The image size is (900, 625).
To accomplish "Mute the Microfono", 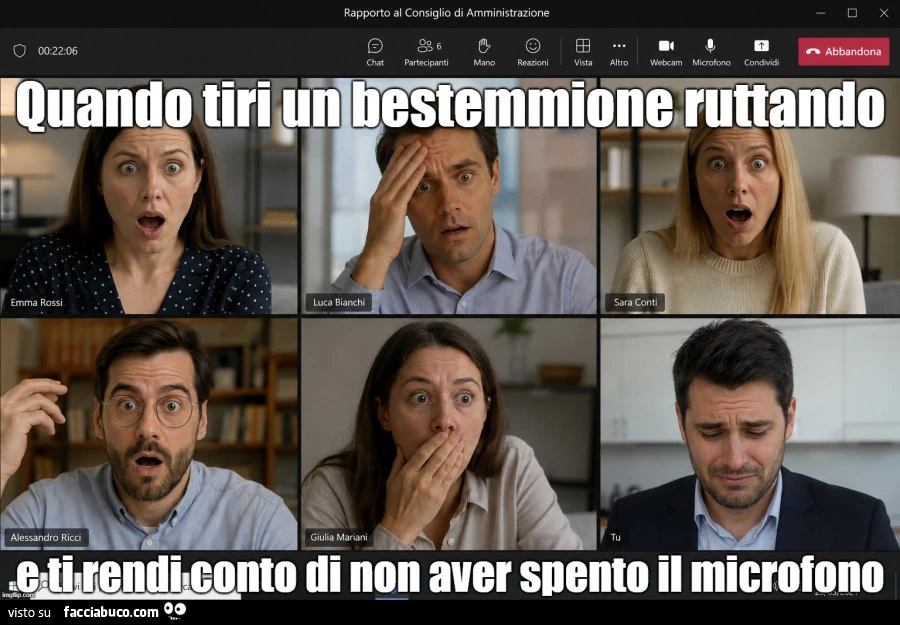I will [x=711, y=52].
